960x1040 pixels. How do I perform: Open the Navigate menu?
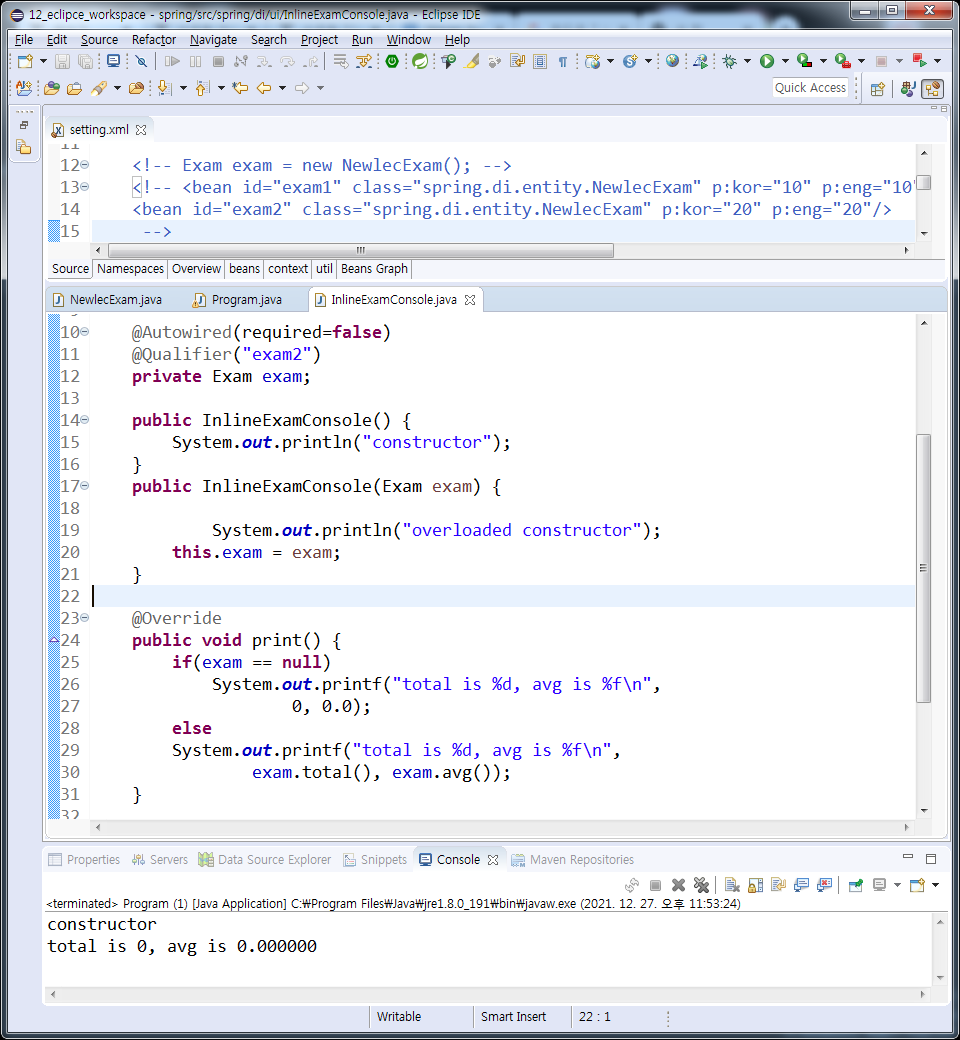click(x=213, y=40)
